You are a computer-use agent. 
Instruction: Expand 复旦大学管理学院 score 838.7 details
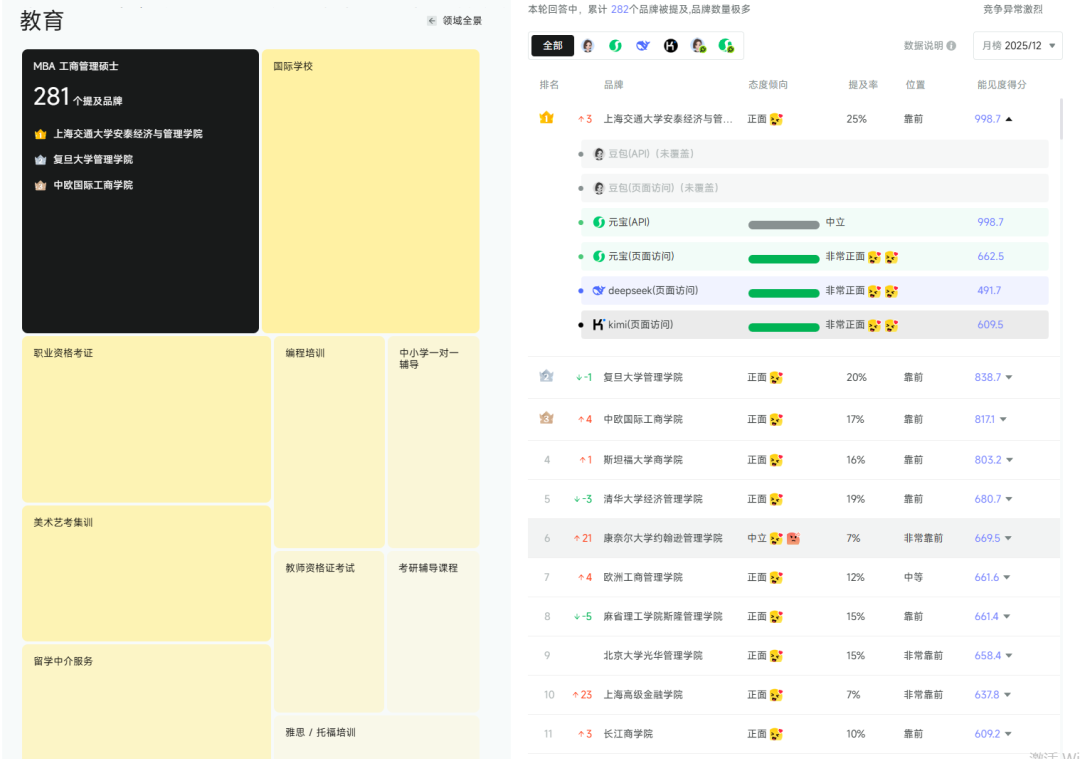point(1008,378)
